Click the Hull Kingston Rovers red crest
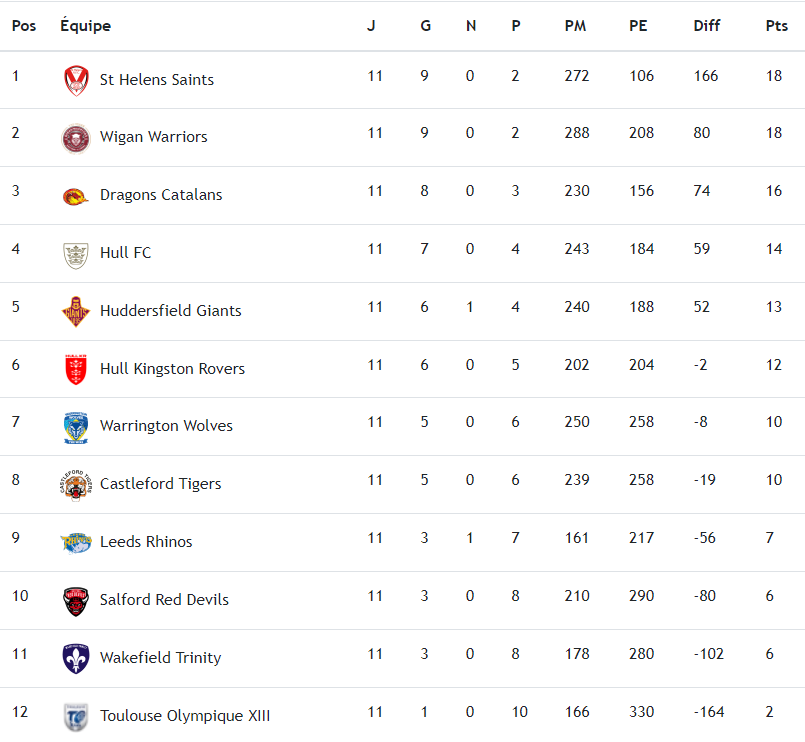Image resolution: width=805 pixels, height=742 pixels. coord(76,369)
